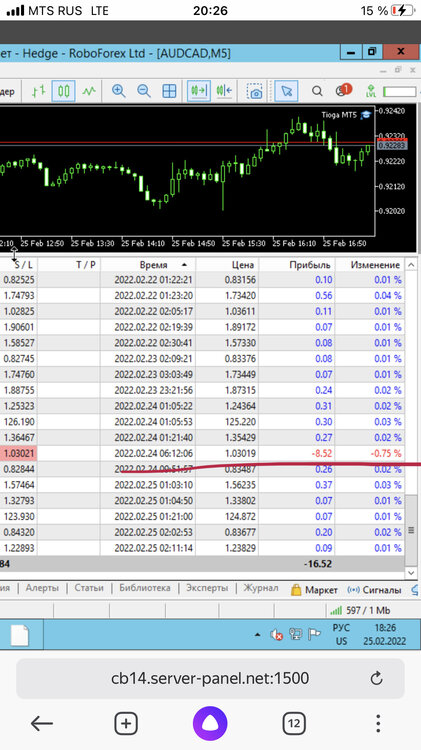Click the flag Action Center tray icon
The height and width of the screenshot is (750, 421).
tap(314, 635)
